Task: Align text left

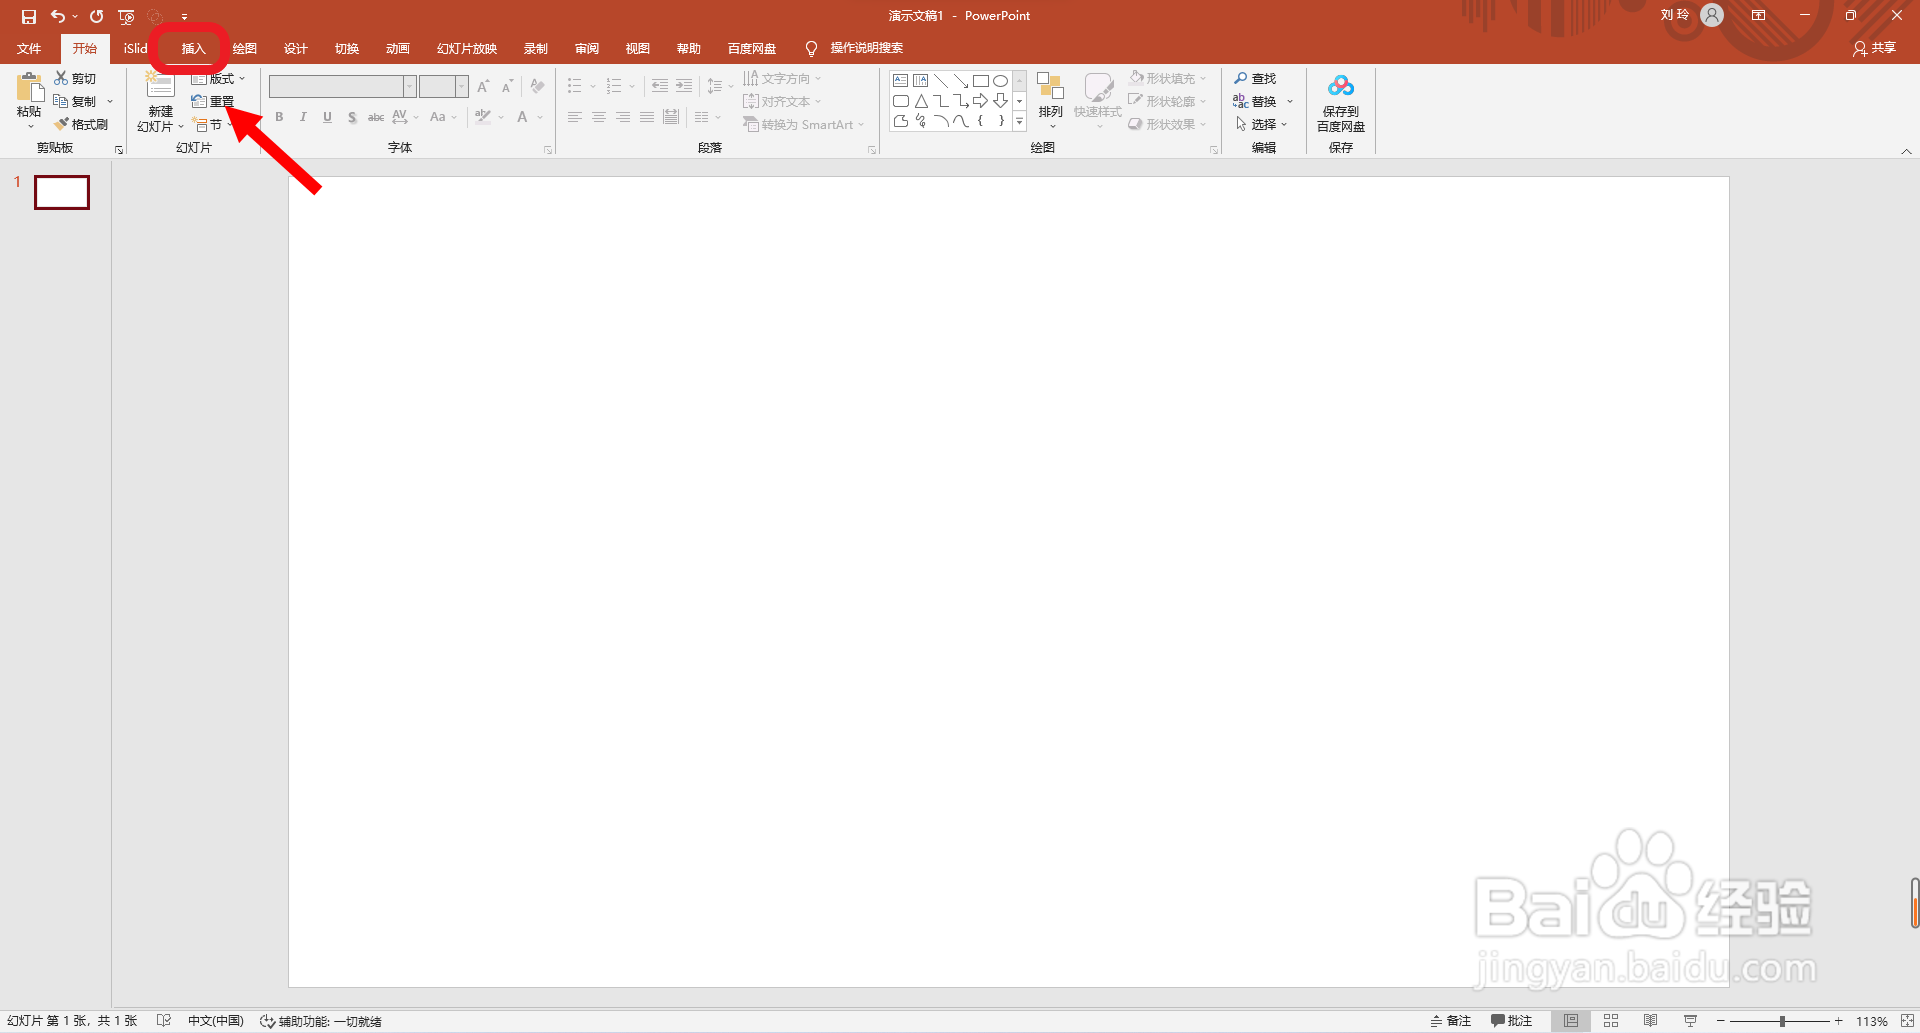Action: click(x=575, y=117)
